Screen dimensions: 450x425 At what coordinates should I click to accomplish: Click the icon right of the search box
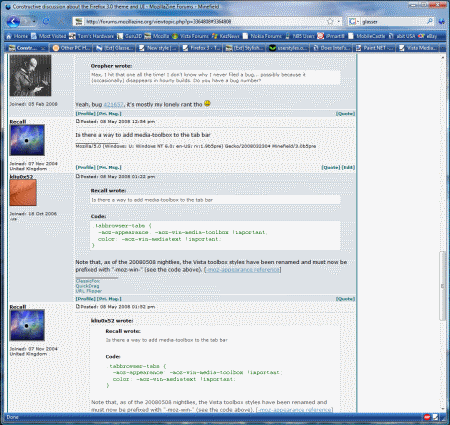tap(442, 22)
